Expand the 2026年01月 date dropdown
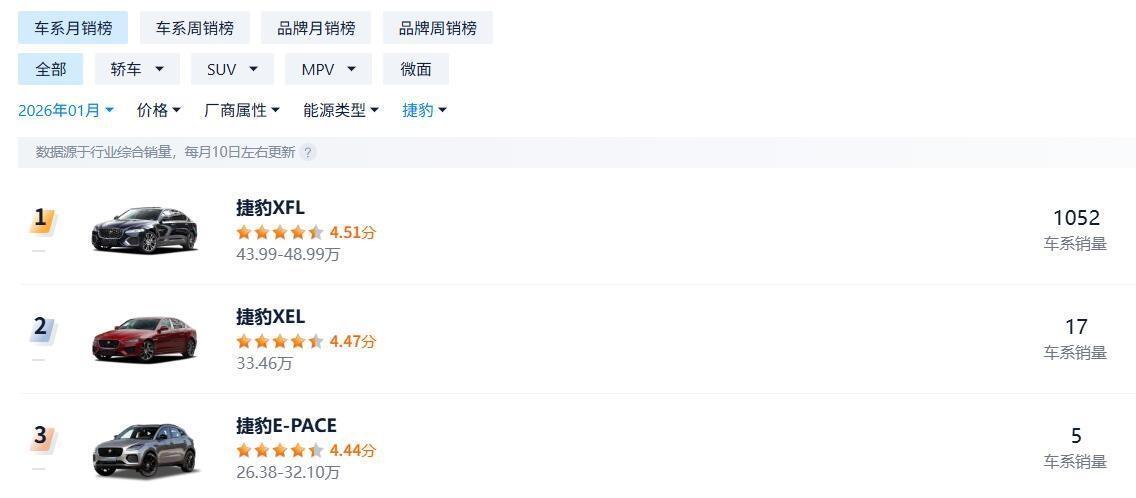Viewport: 1136px width, 498px height. pyautogui.click(x=66, y=110)
